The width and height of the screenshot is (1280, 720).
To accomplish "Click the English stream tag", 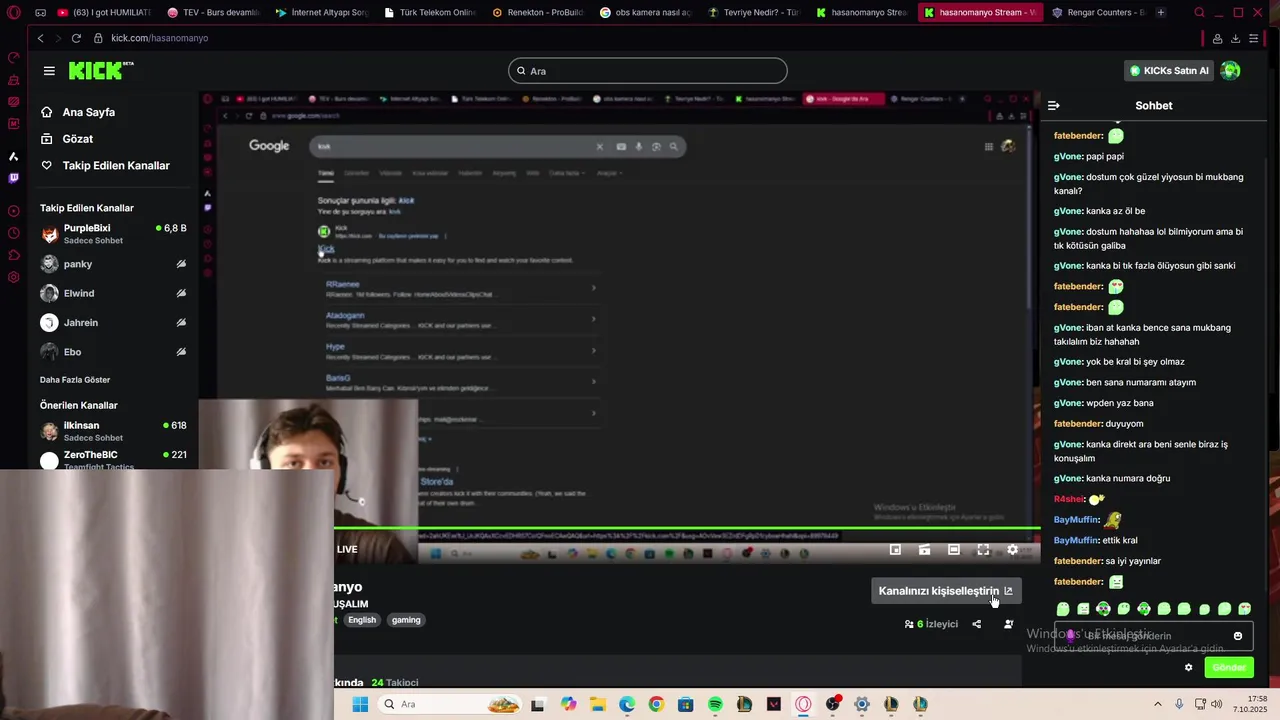I will 362,620.
